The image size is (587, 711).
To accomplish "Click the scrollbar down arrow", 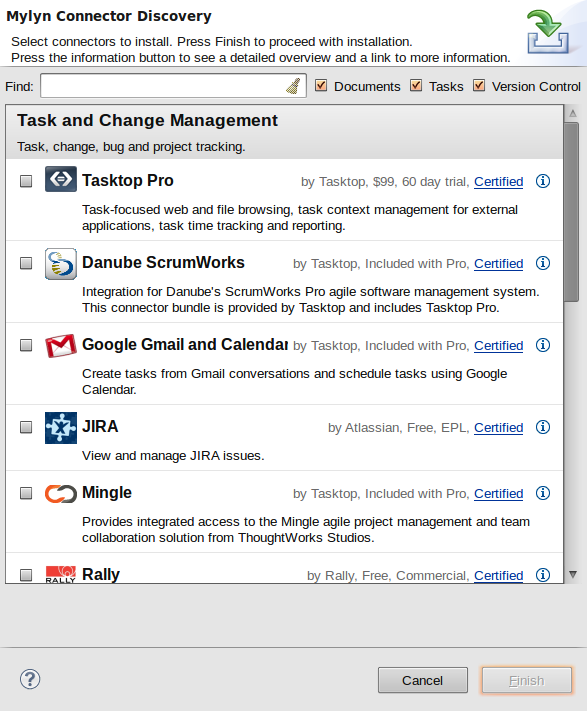I will point(572,575).
